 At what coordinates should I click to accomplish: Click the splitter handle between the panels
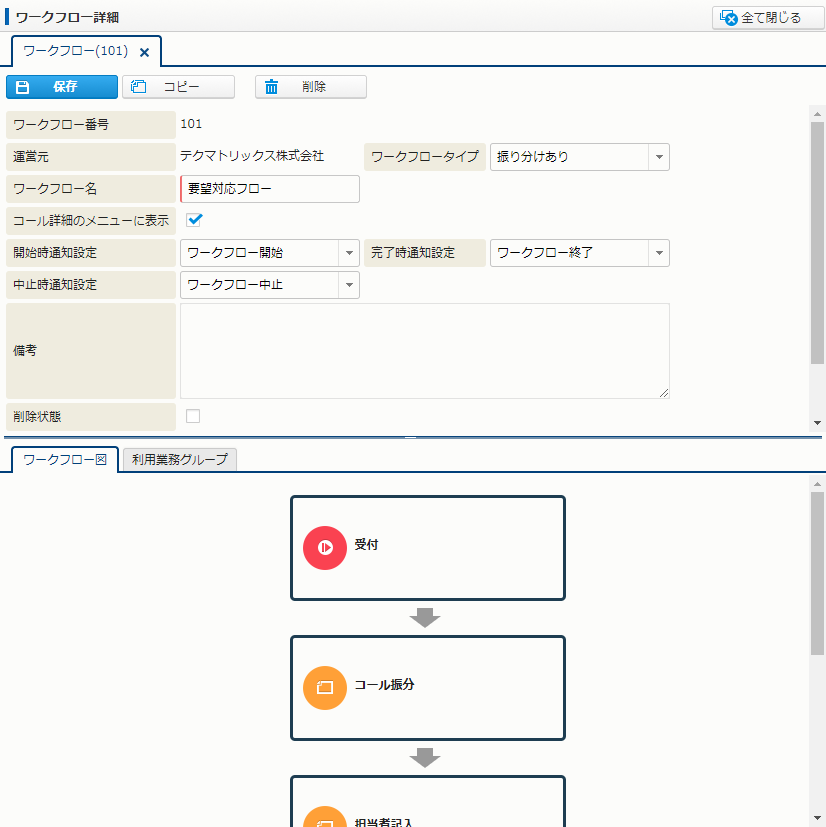tap(410, 437)
